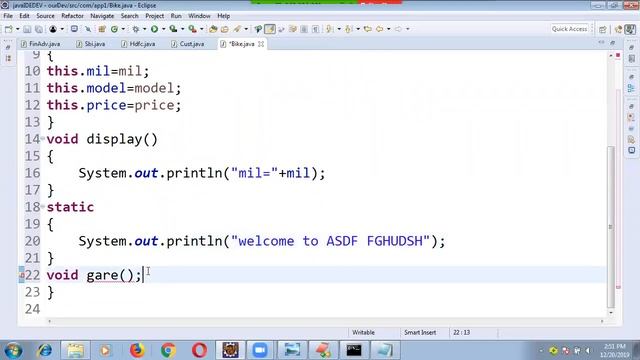Expand the Coverage dropdown arrow

coord(182,29)
